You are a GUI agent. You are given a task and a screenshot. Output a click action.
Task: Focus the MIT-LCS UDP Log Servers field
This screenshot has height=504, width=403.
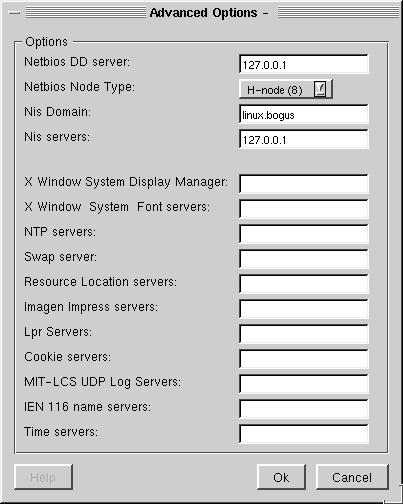pos(304,384)
